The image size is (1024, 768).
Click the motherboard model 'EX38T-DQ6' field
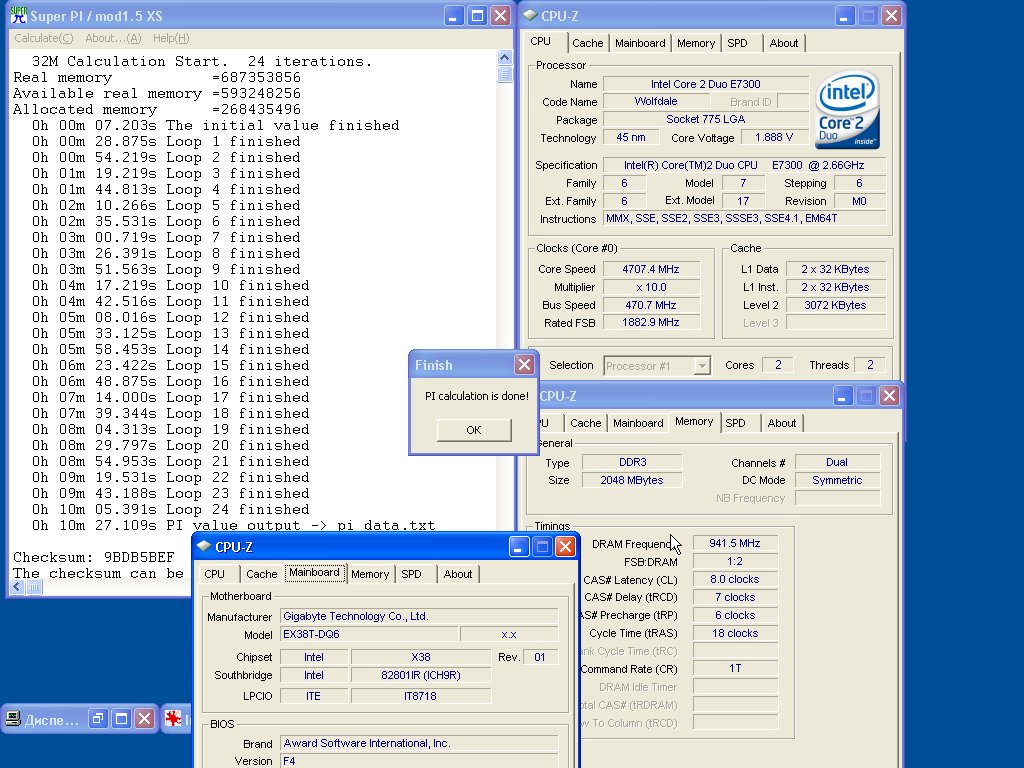[x=369, y=634]
